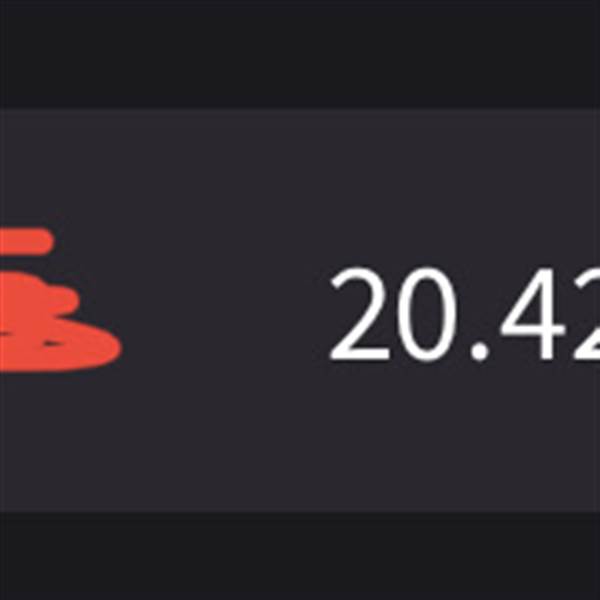Select the row showing 20.42
600x600 pixels.
[x=300, y=310]
